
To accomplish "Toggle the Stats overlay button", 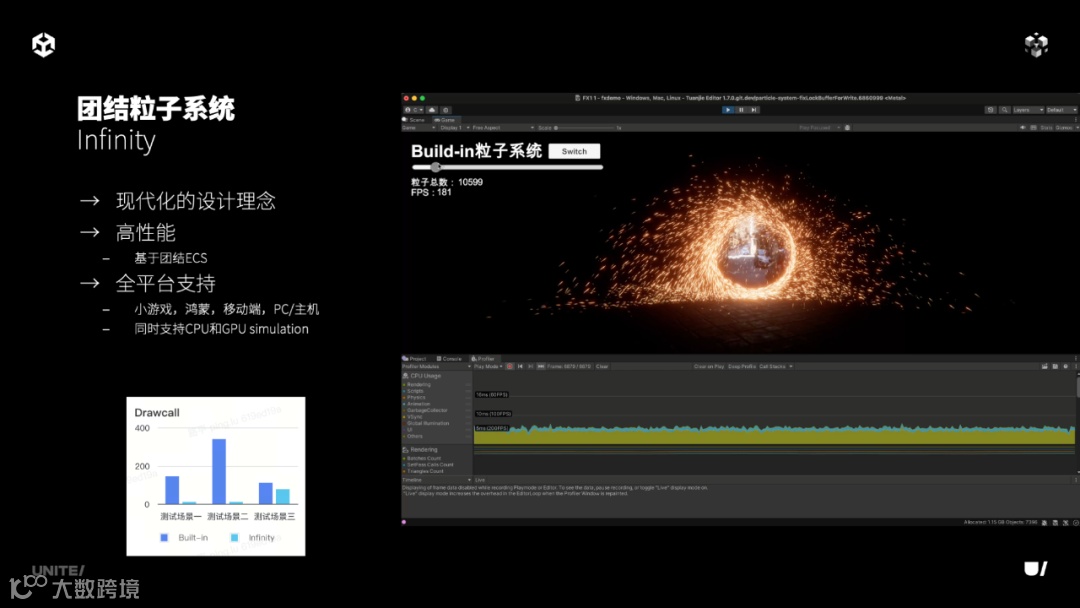I will (1046, 127).
